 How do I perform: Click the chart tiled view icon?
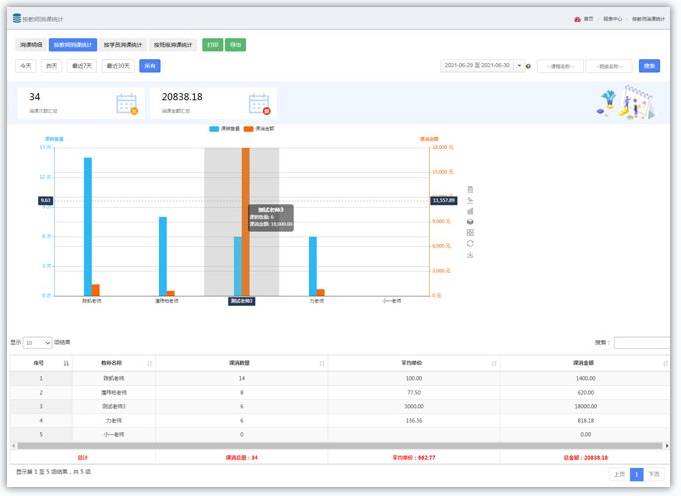click(x=470, y=233)
